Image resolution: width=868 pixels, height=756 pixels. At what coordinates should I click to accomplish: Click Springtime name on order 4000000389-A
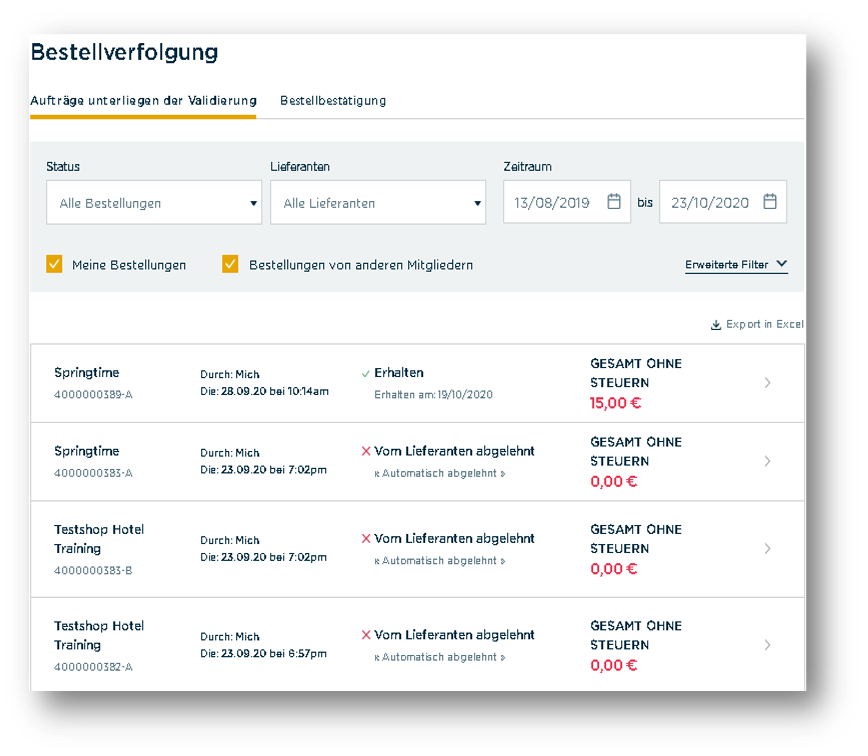pos(87,373)
